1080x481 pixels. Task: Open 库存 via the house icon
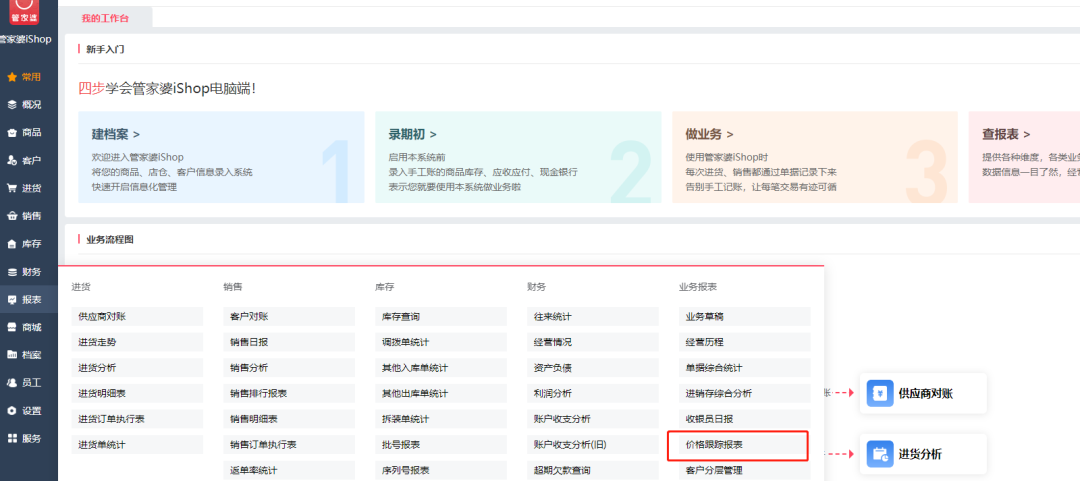click(x=12, y=244)
